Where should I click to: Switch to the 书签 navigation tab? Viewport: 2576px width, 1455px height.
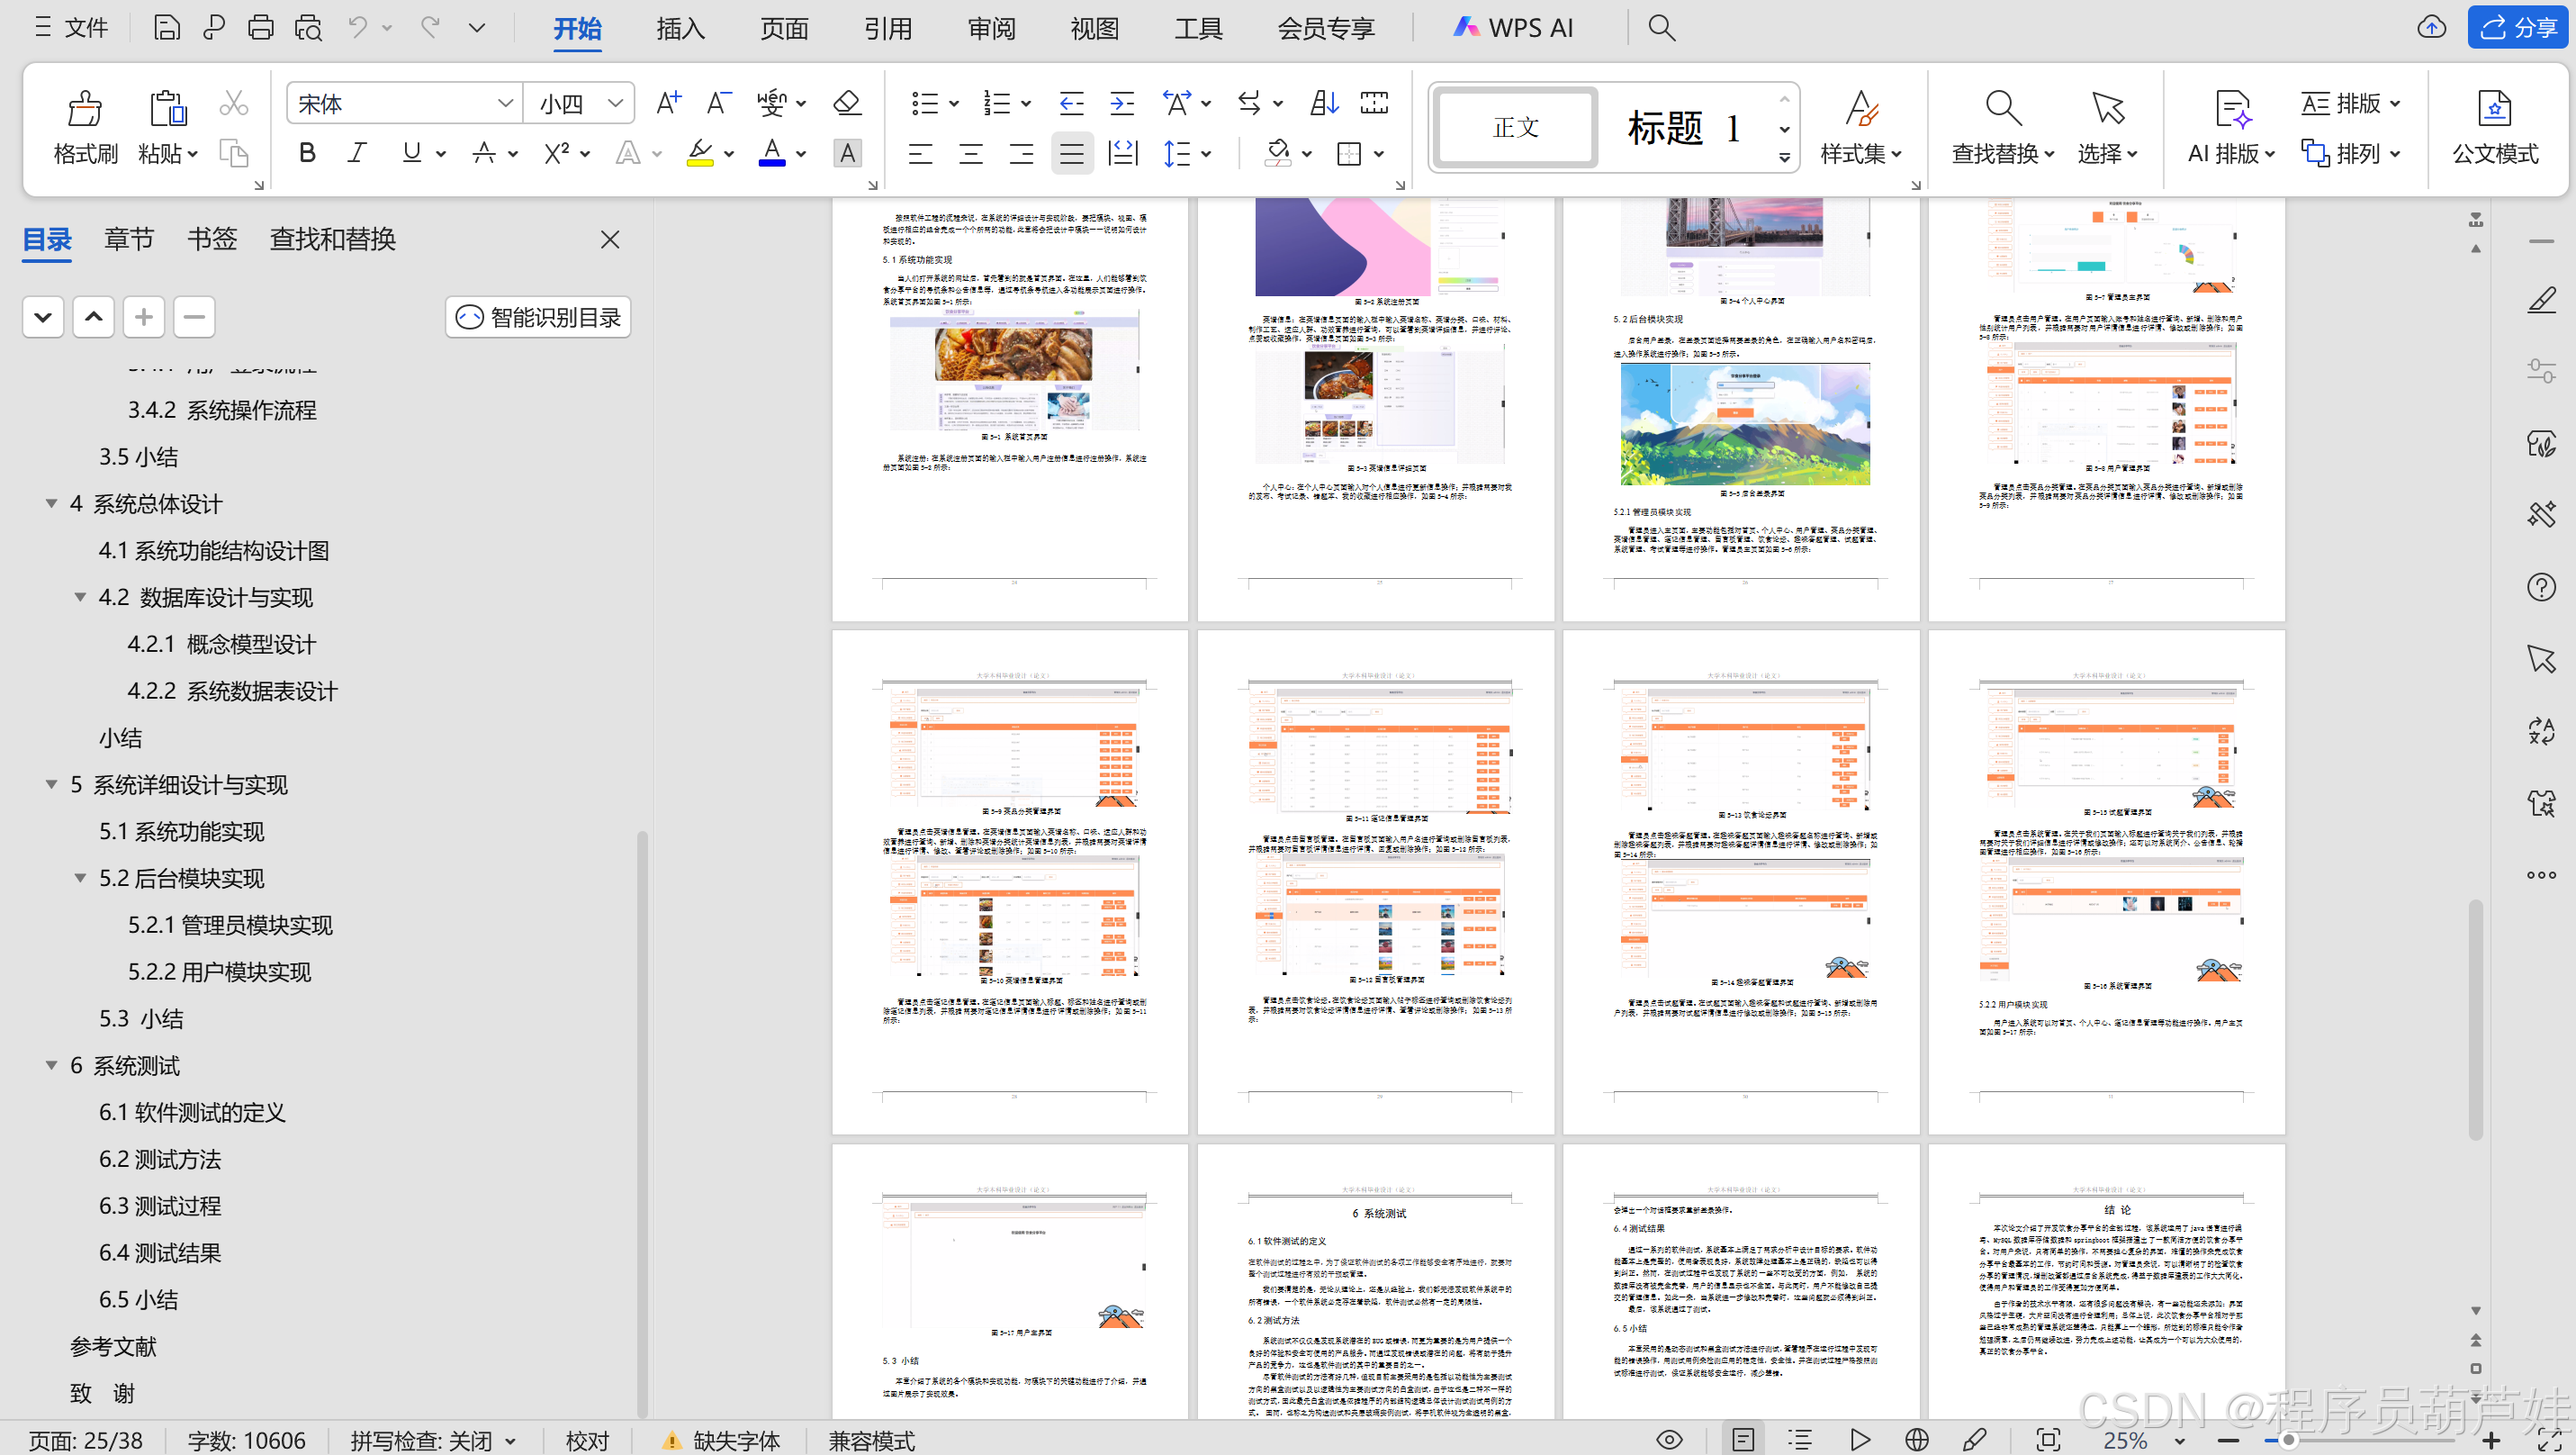[x=211, y=239]
